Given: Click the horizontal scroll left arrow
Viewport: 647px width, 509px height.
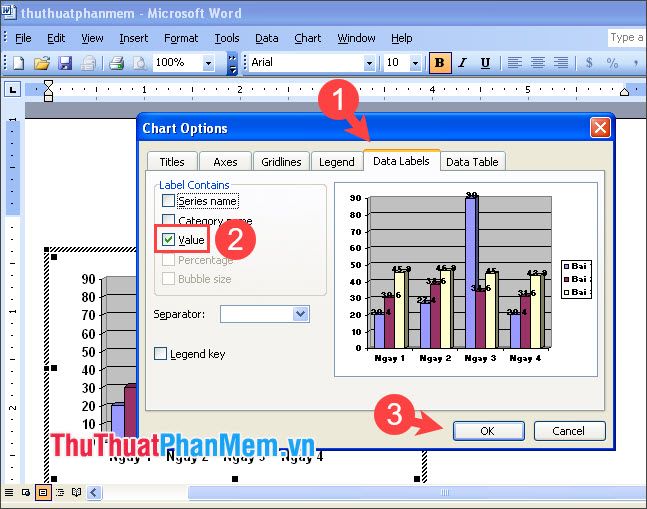Looking at the screenshot, I should point(94,492).
